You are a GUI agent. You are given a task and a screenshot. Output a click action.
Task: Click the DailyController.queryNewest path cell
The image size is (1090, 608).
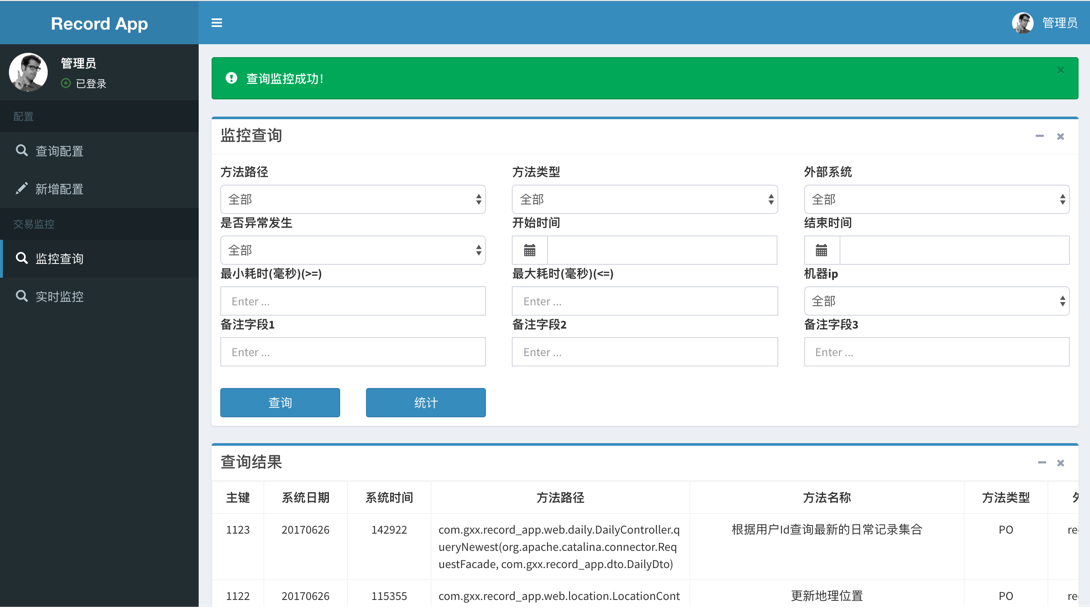[x=559, y=547]
